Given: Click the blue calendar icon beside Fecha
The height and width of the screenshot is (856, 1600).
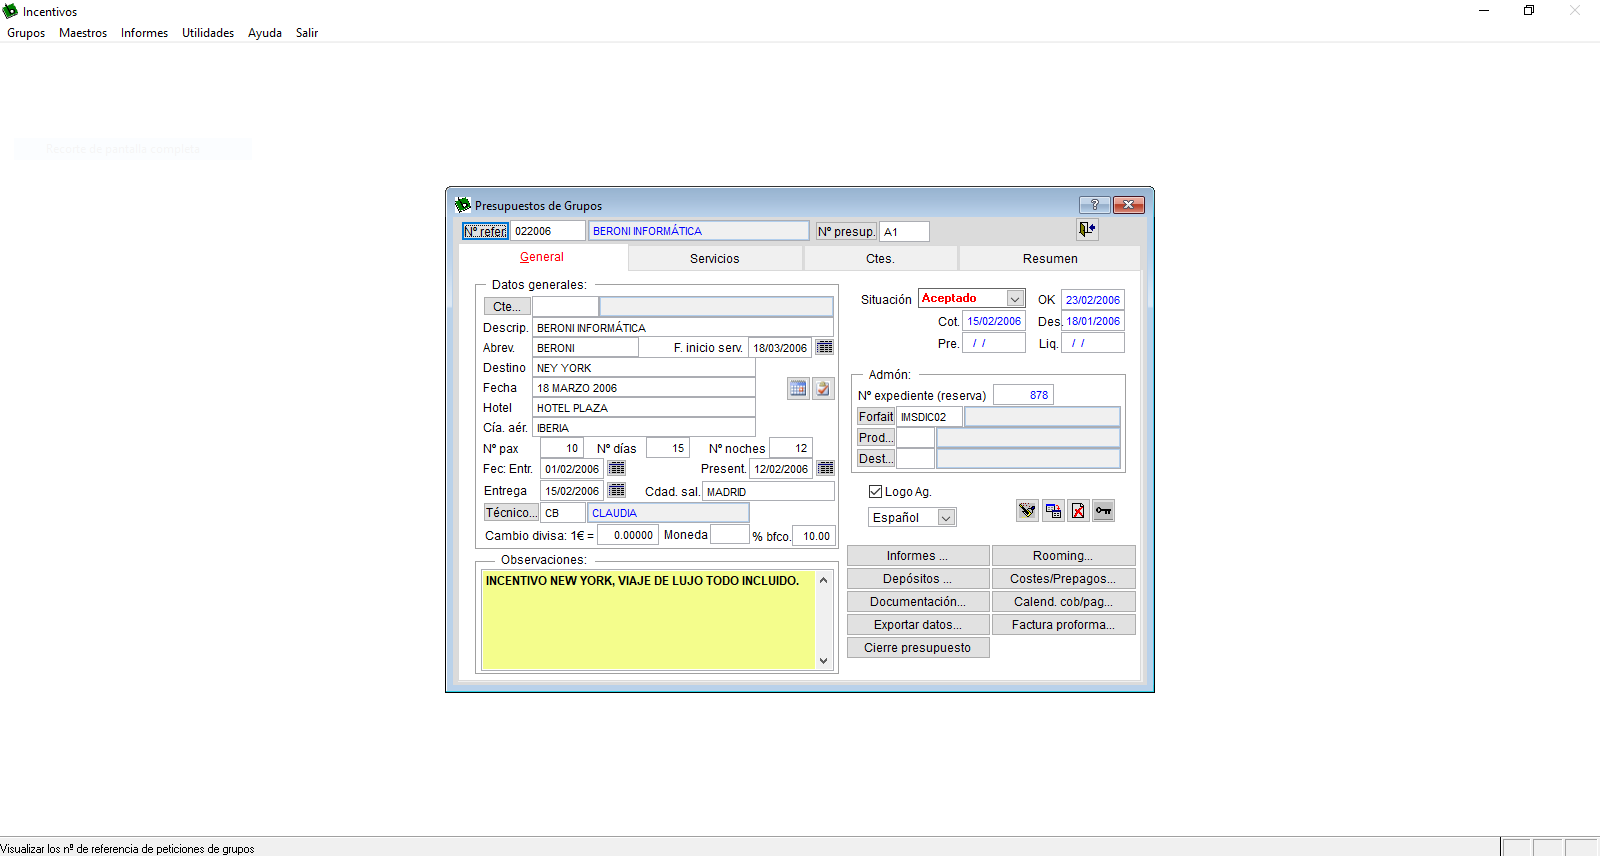Looking at the screenshot, I should [x=798, y=389].
